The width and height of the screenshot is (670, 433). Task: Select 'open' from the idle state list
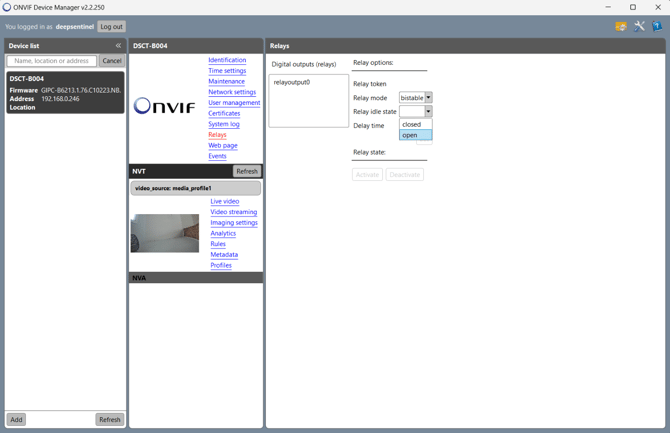click(416, 135)
